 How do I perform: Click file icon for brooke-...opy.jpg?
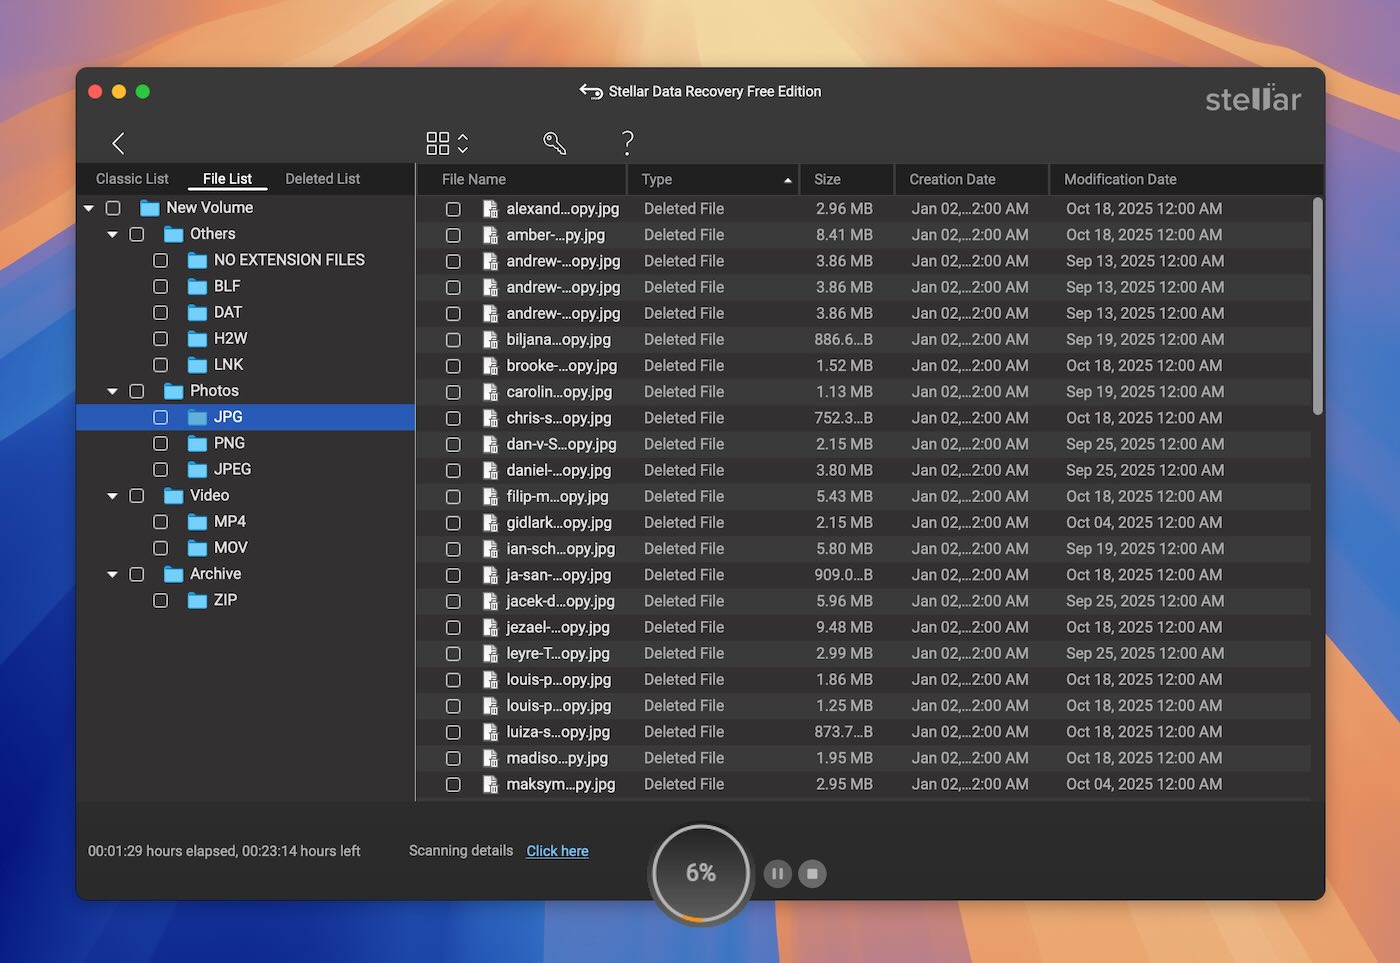[x=490, y=366]
